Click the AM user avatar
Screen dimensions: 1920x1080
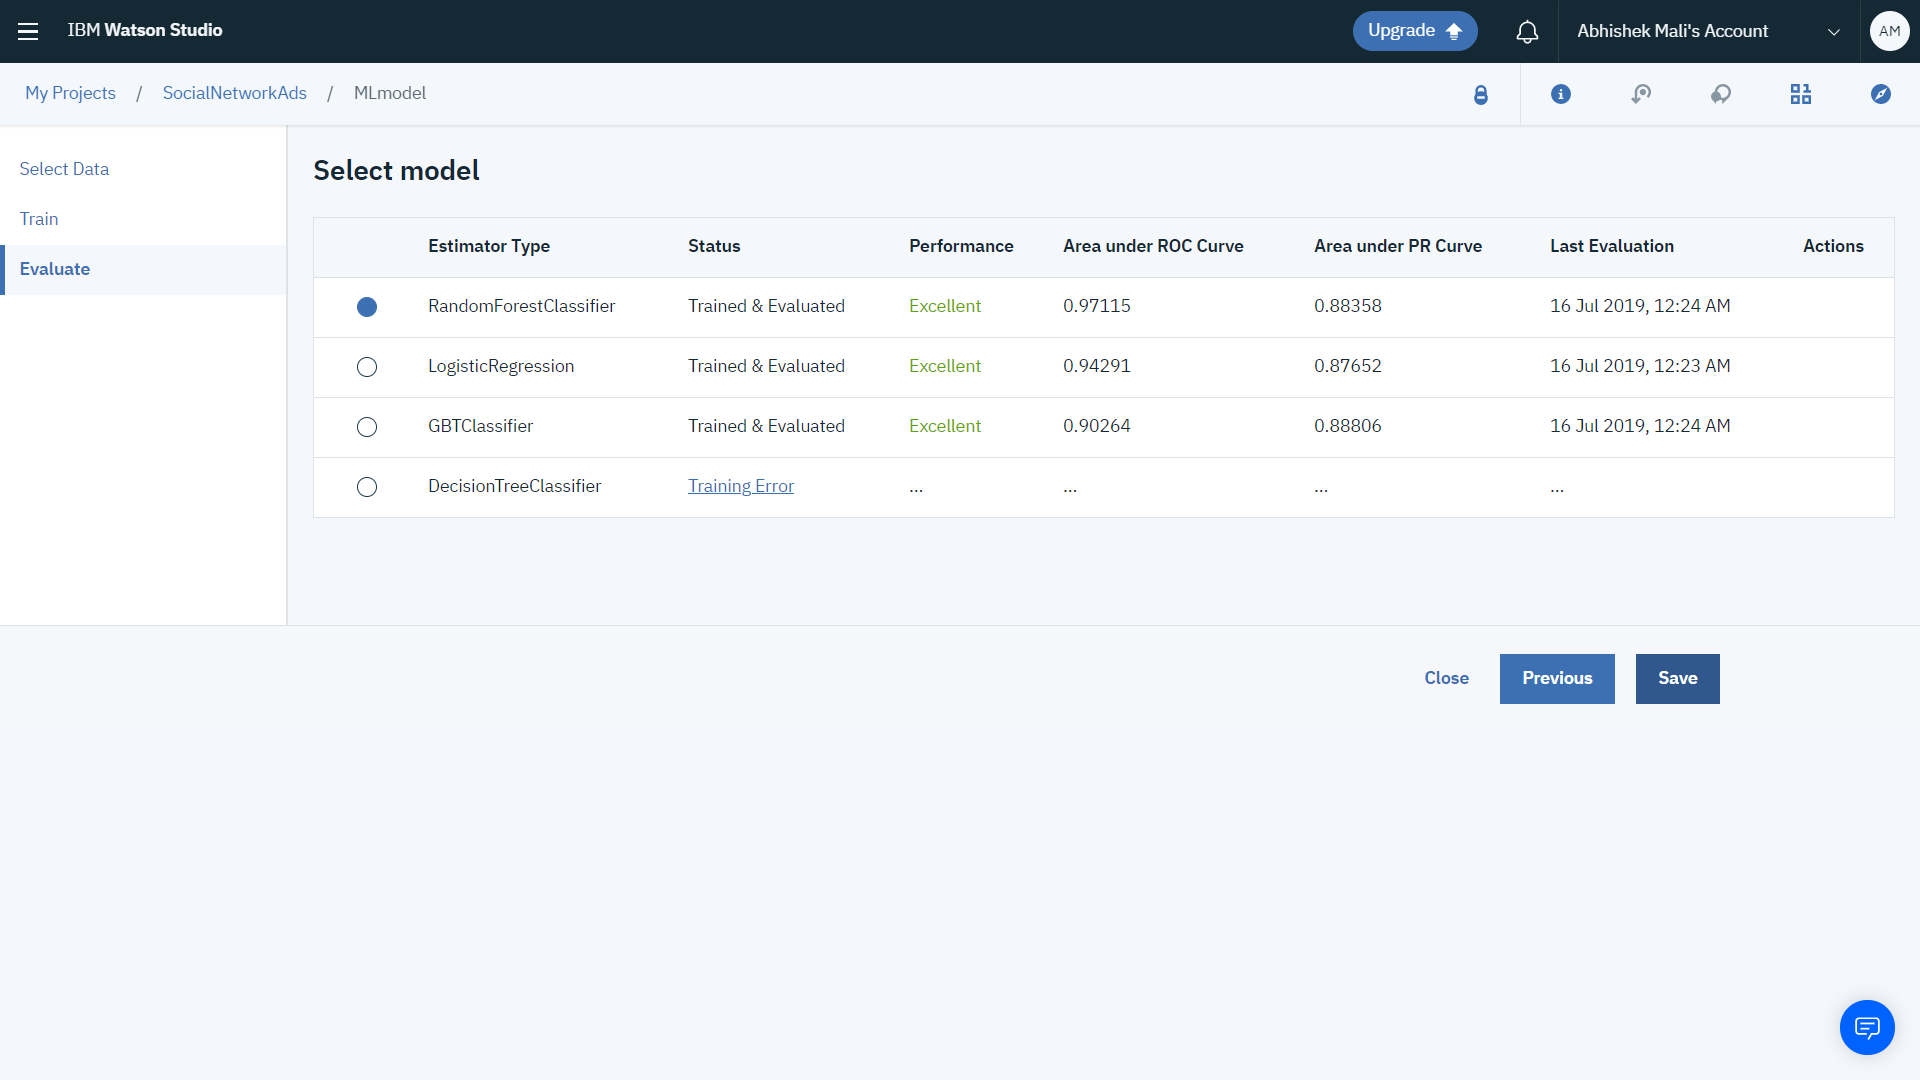click(x=1889, y=31)
